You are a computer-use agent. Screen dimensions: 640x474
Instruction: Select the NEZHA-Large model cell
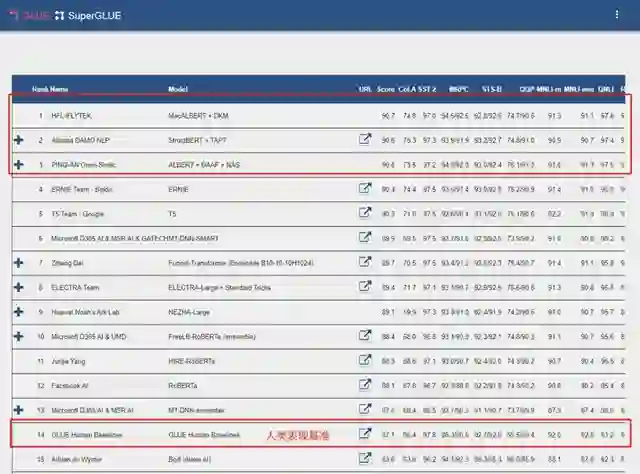click(189, 312)
